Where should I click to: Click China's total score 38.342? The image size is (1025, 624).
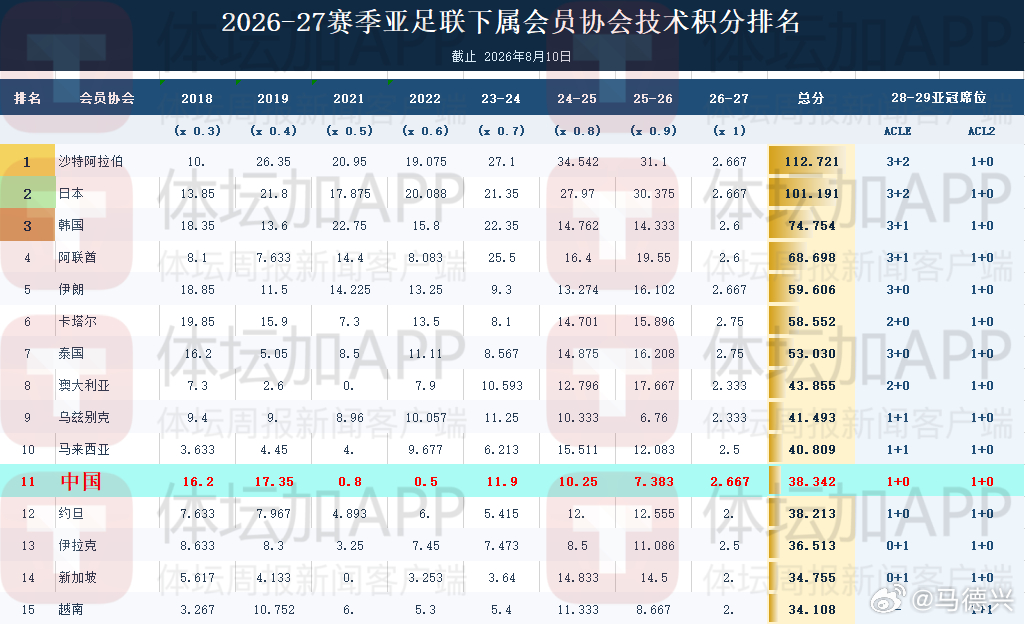[x=812, y=482]
